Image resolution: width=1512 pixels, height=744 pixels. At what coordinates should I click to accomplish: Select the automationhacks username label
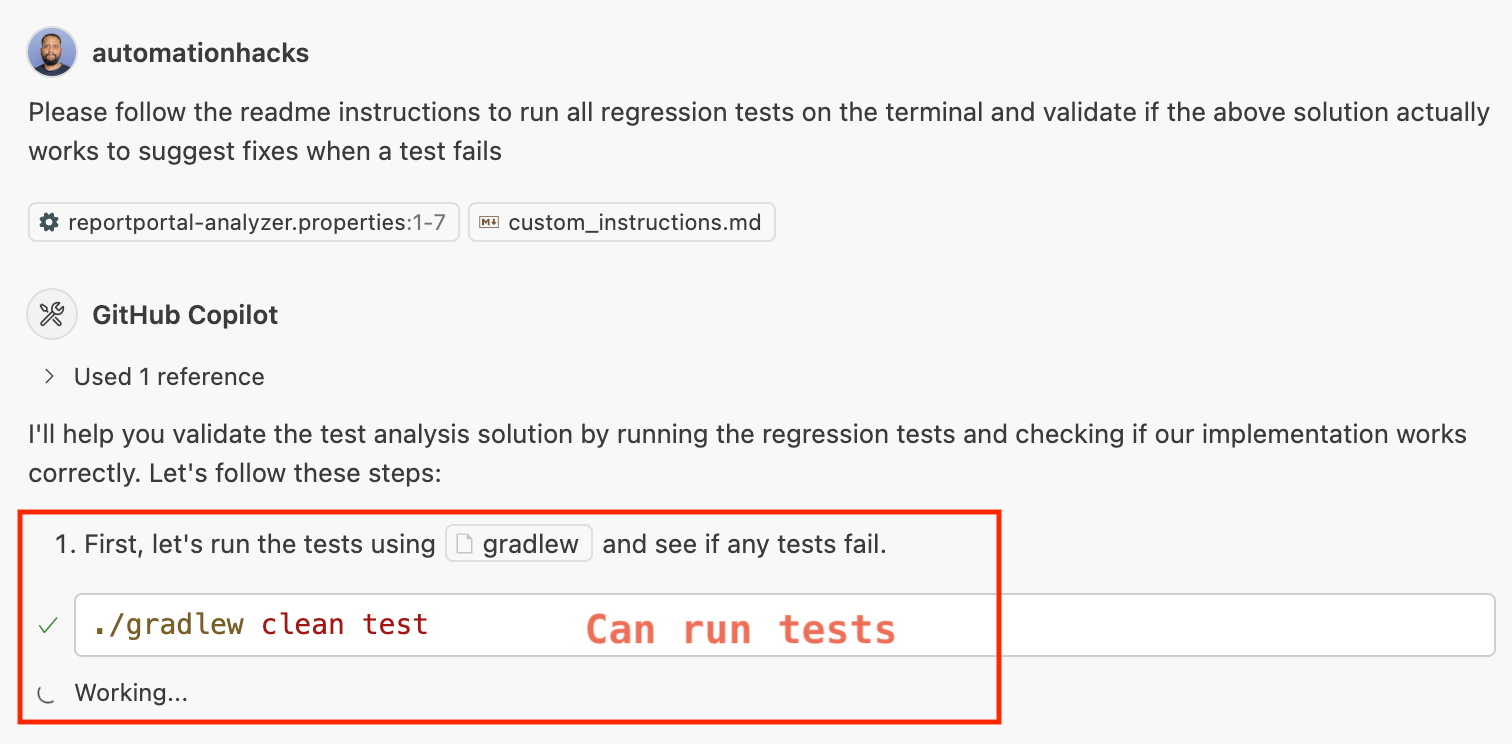200,52
